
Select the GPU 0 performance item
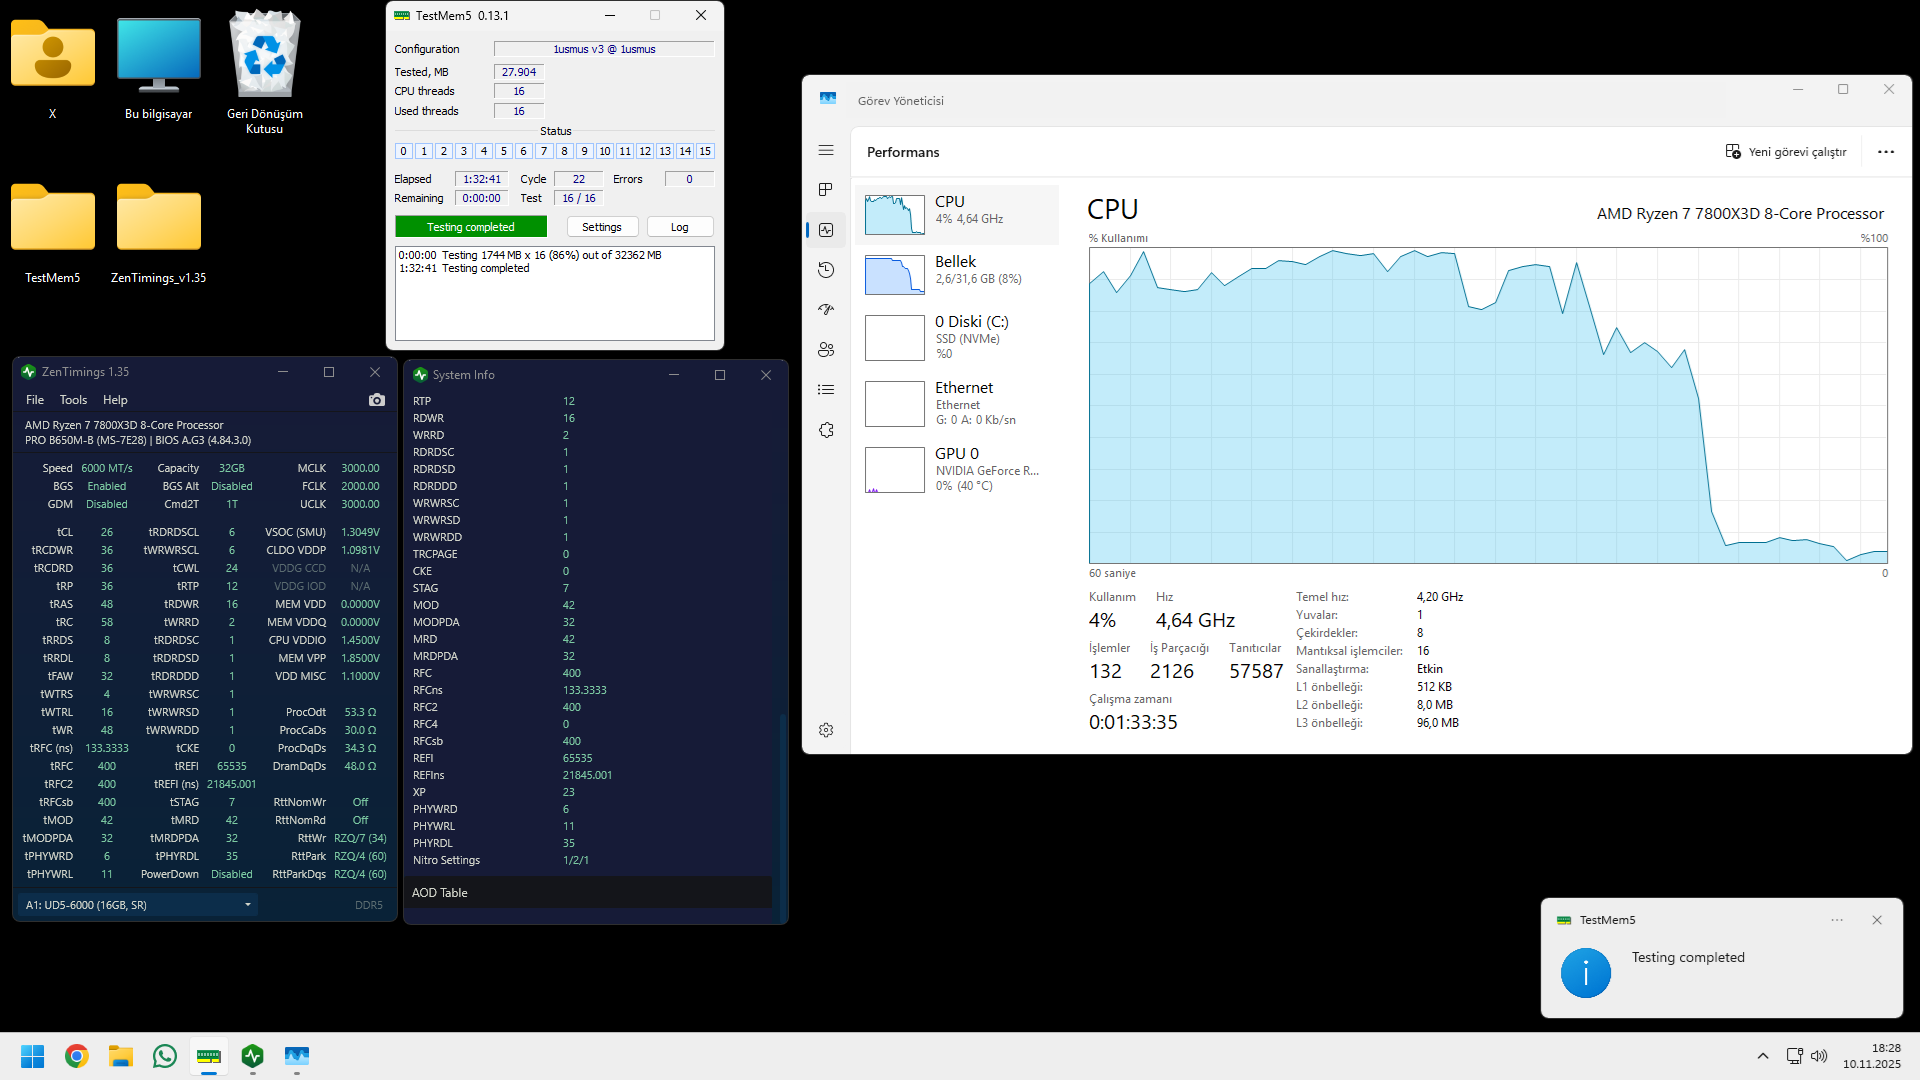pyautogui.click(x=957, y=469)
